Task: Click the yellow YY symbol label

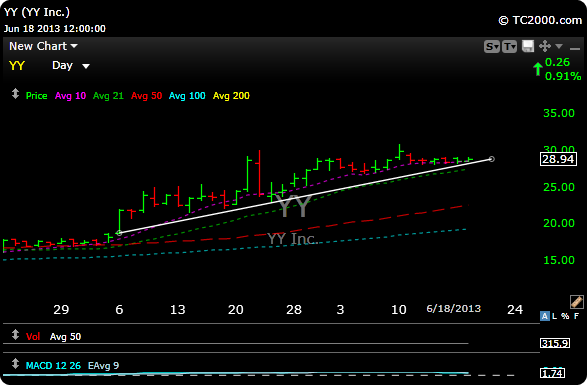Action: pos(17,66)
